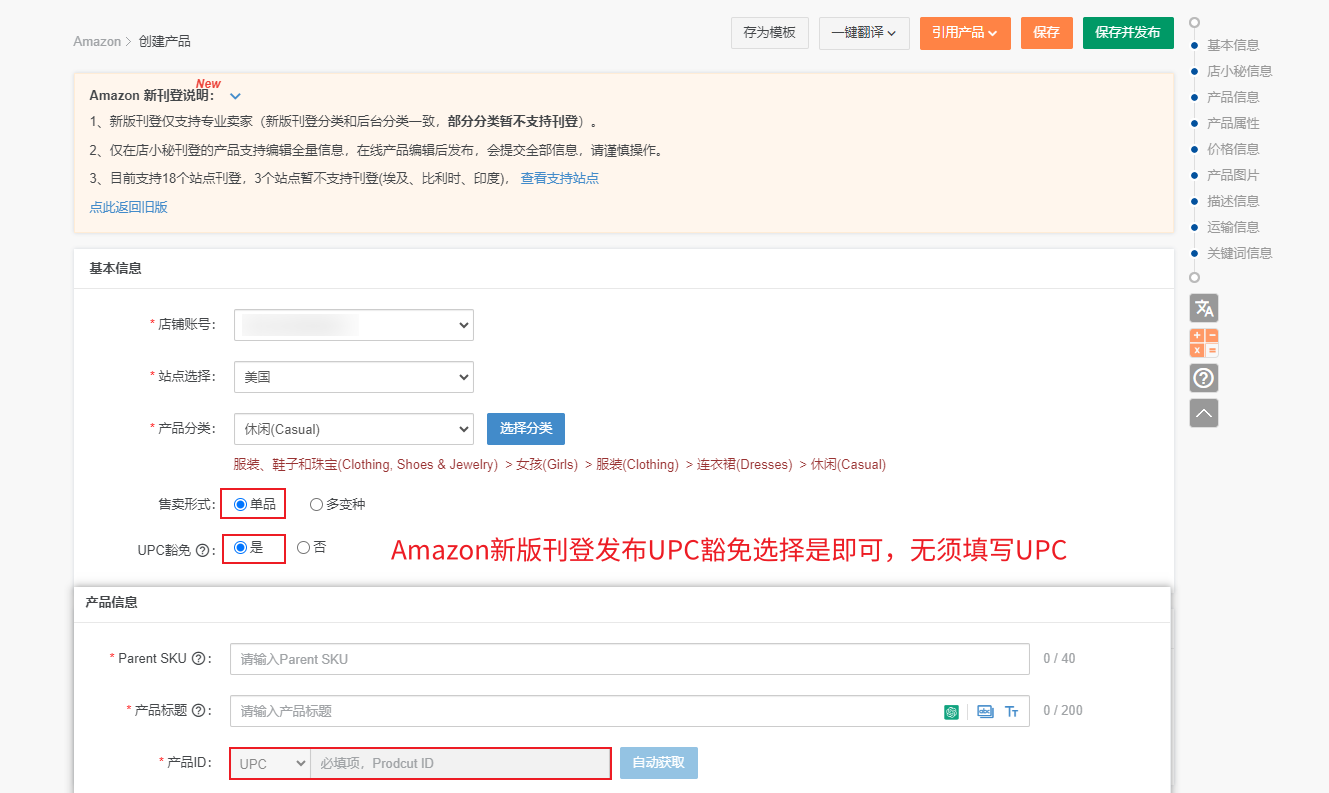Open the 查看支持站点 link
Screen dimensions: 1329x793
tap(559, 178)
